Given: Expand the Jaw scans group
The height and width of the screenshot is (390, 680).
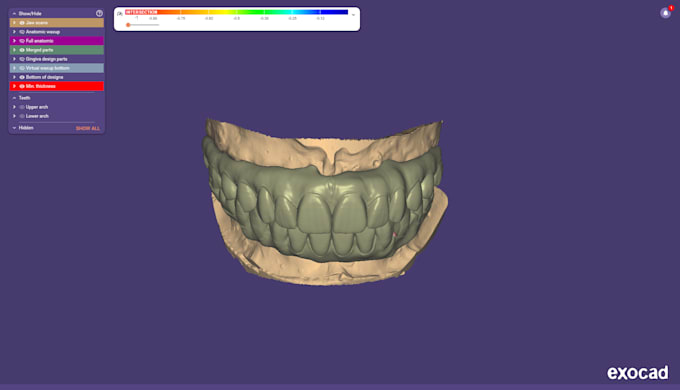Looking at the screenshot, I should point(14,23).
